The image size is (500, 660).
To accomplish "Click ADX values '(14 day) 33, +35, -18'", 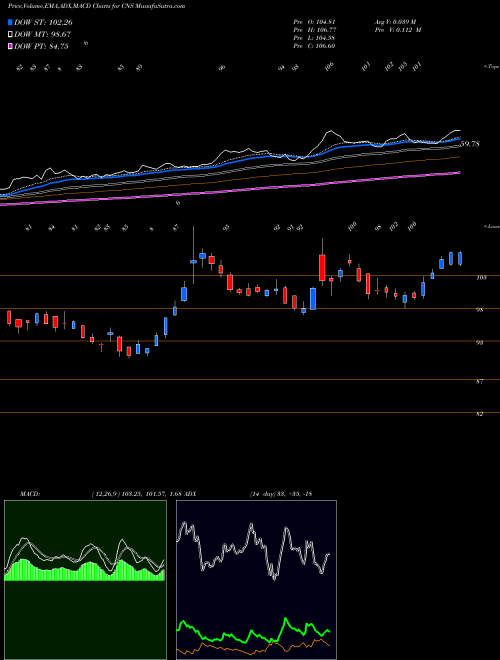I will pos(281,494).
